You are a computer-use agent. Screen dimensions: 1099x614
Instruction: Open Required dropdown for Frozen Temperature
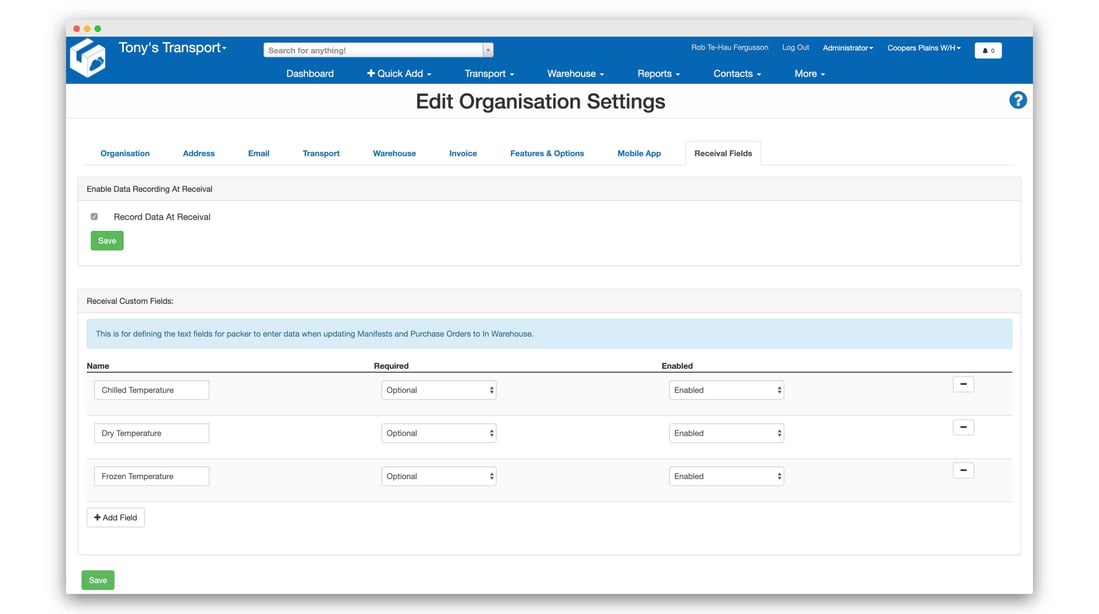click(x=438, y=476)
